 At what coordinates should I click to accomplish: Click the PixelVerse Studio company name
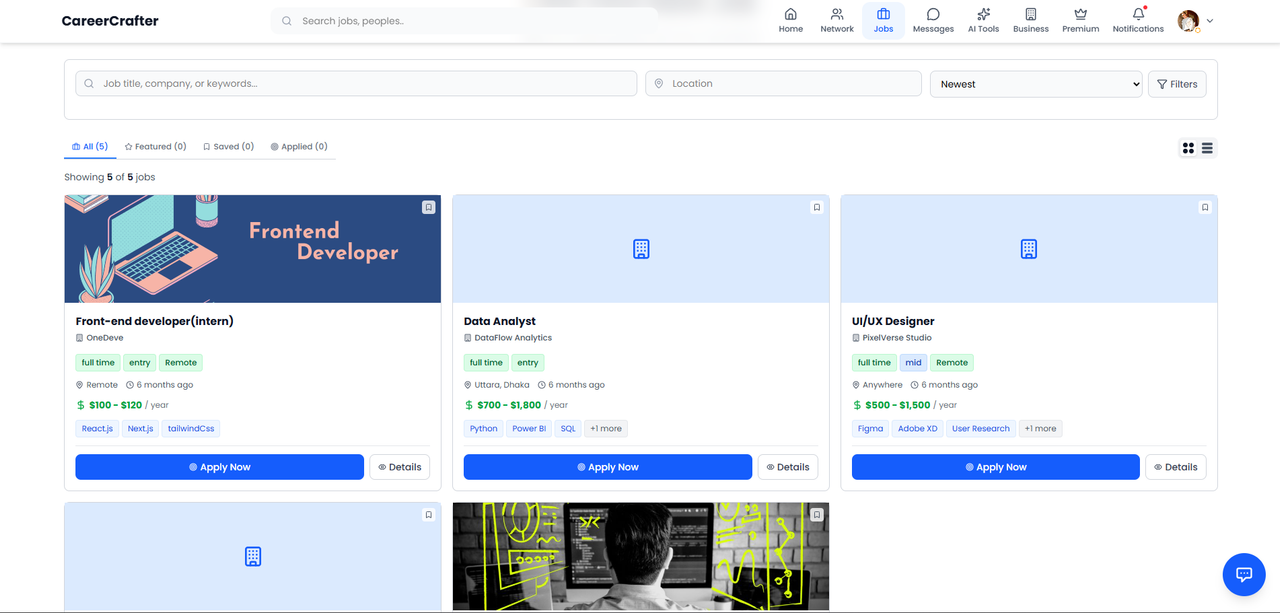coord(897,338)
